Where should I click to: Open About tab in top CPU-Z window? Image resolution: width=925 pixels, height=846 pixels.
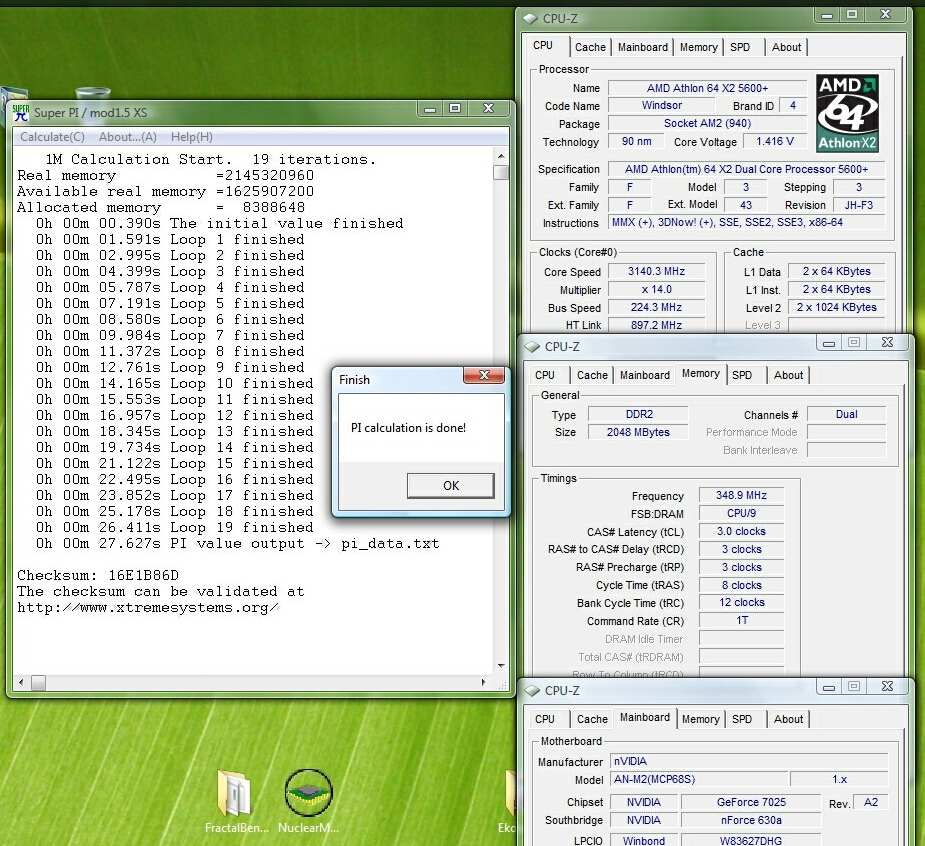click(787, 47)
